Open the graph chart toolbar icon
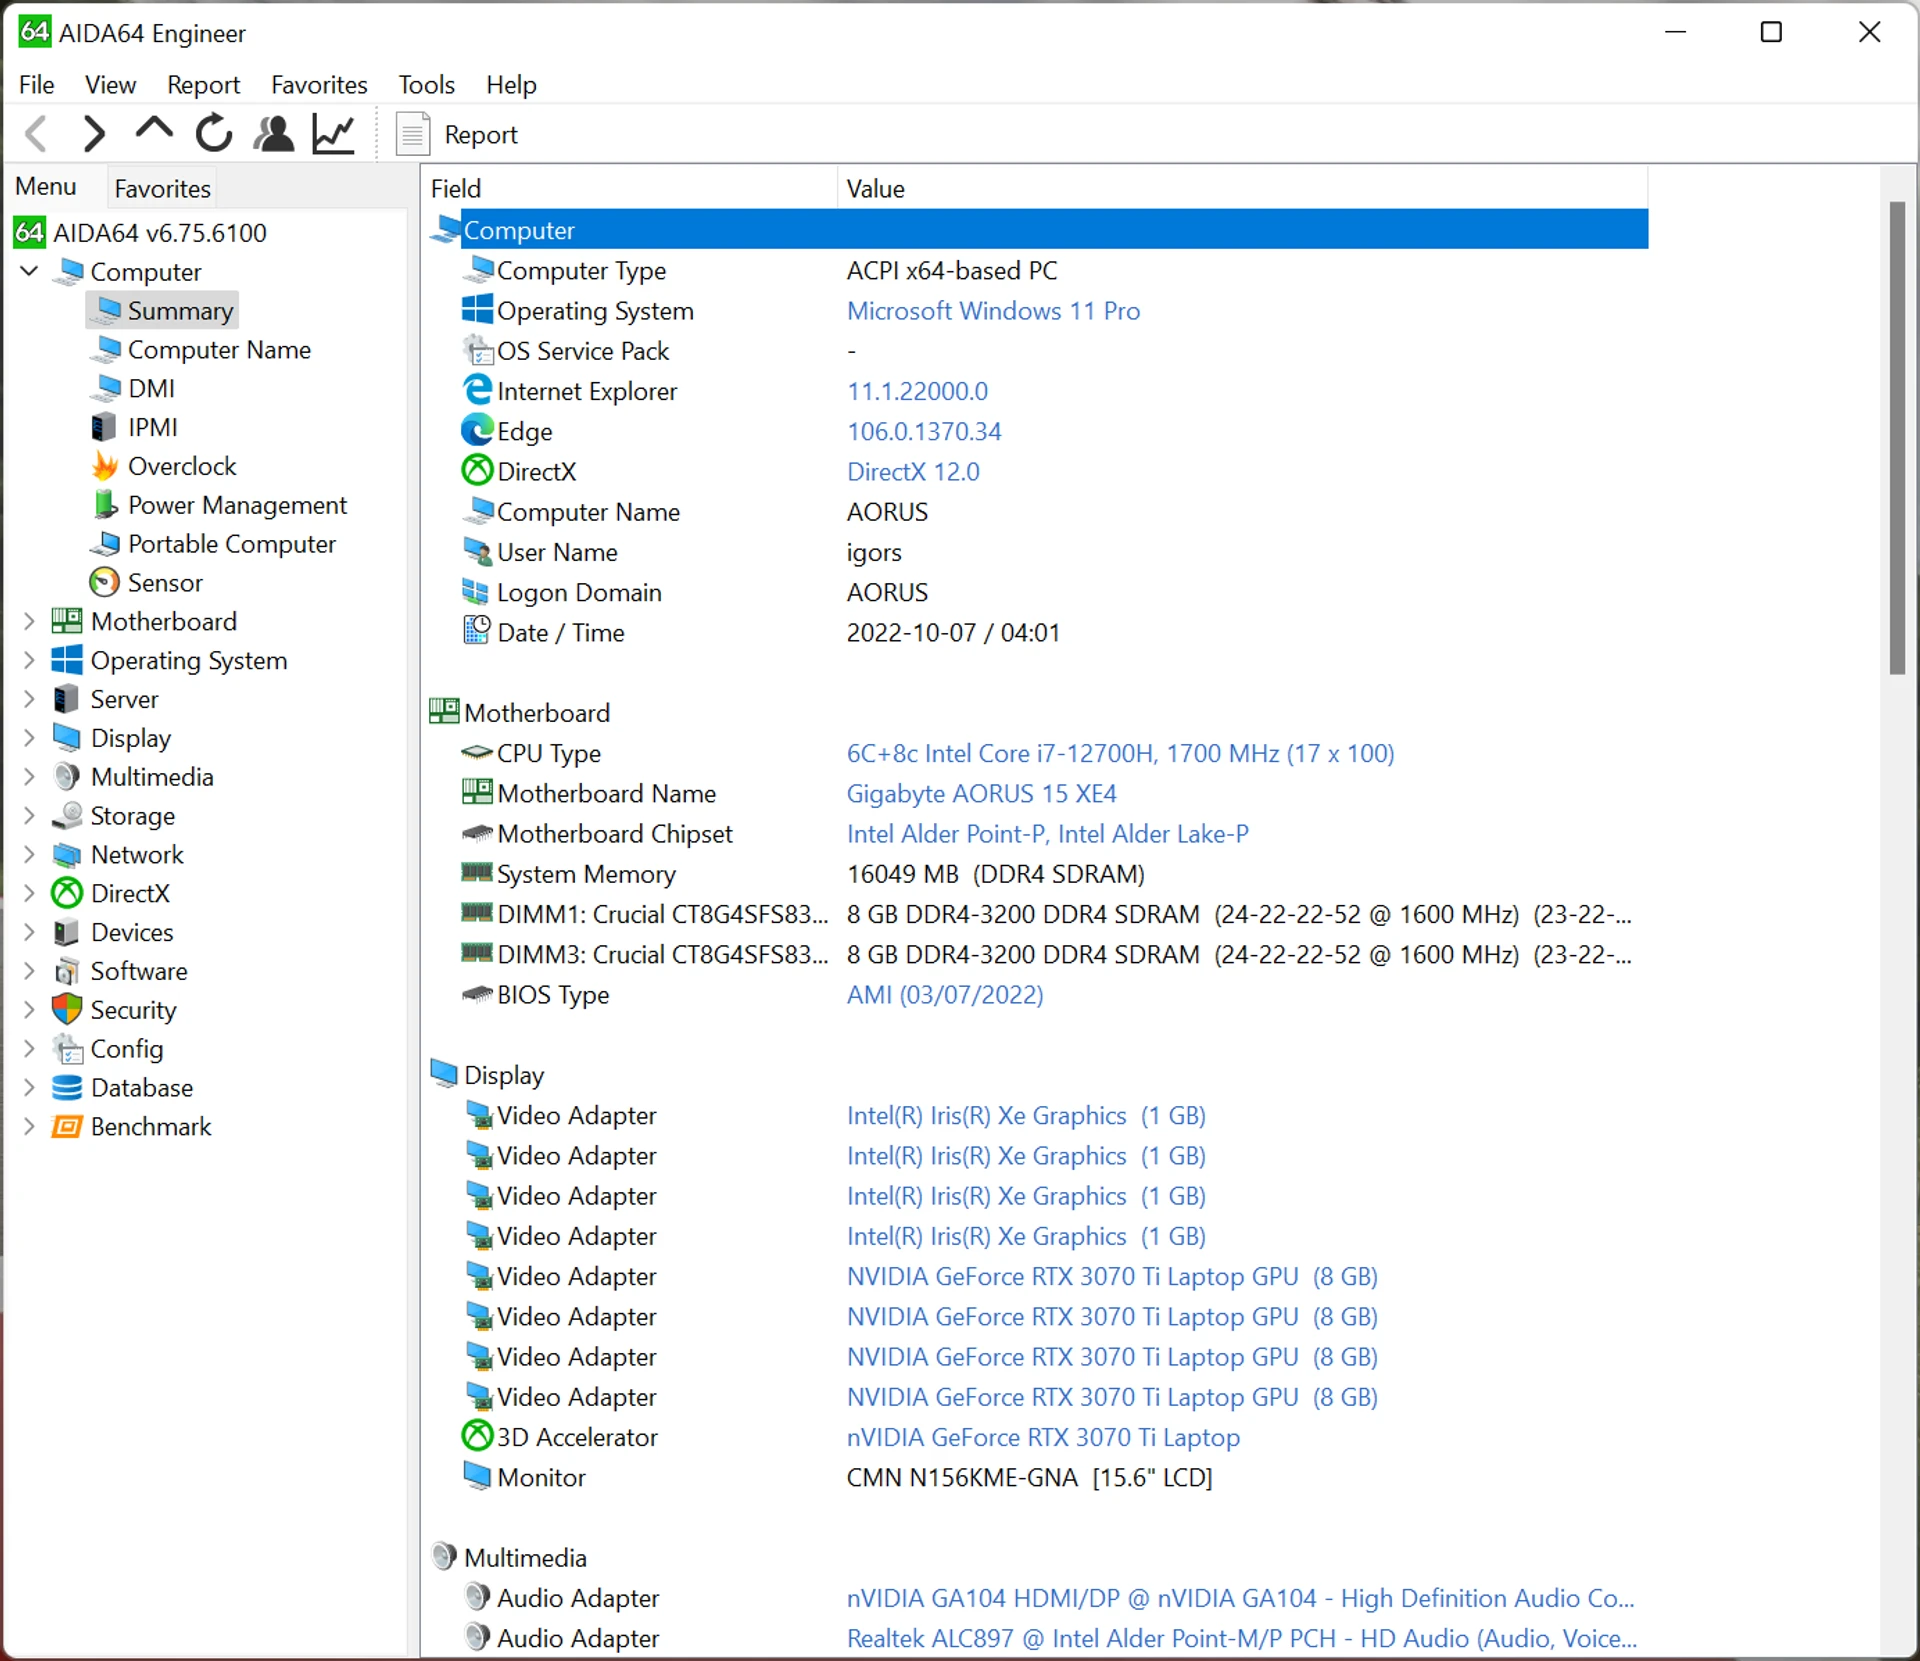Image resolution: width=1920 pixels, height=1661 pixels. (x=333, y=134)
